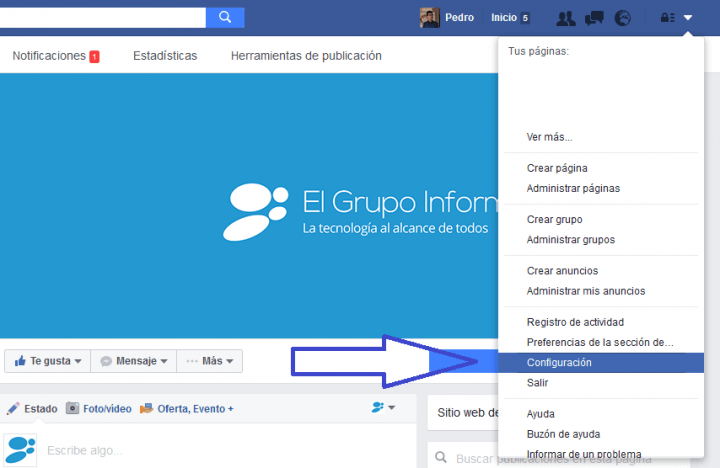Open Configuración from the account menu
Image resolution: width=720 pixels, height=468 pixels.
pos(601,363)
